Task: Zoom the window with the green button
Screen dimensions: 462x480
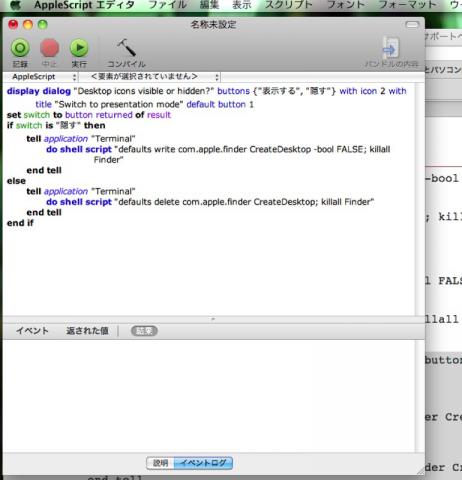Action: click(43, 25)
